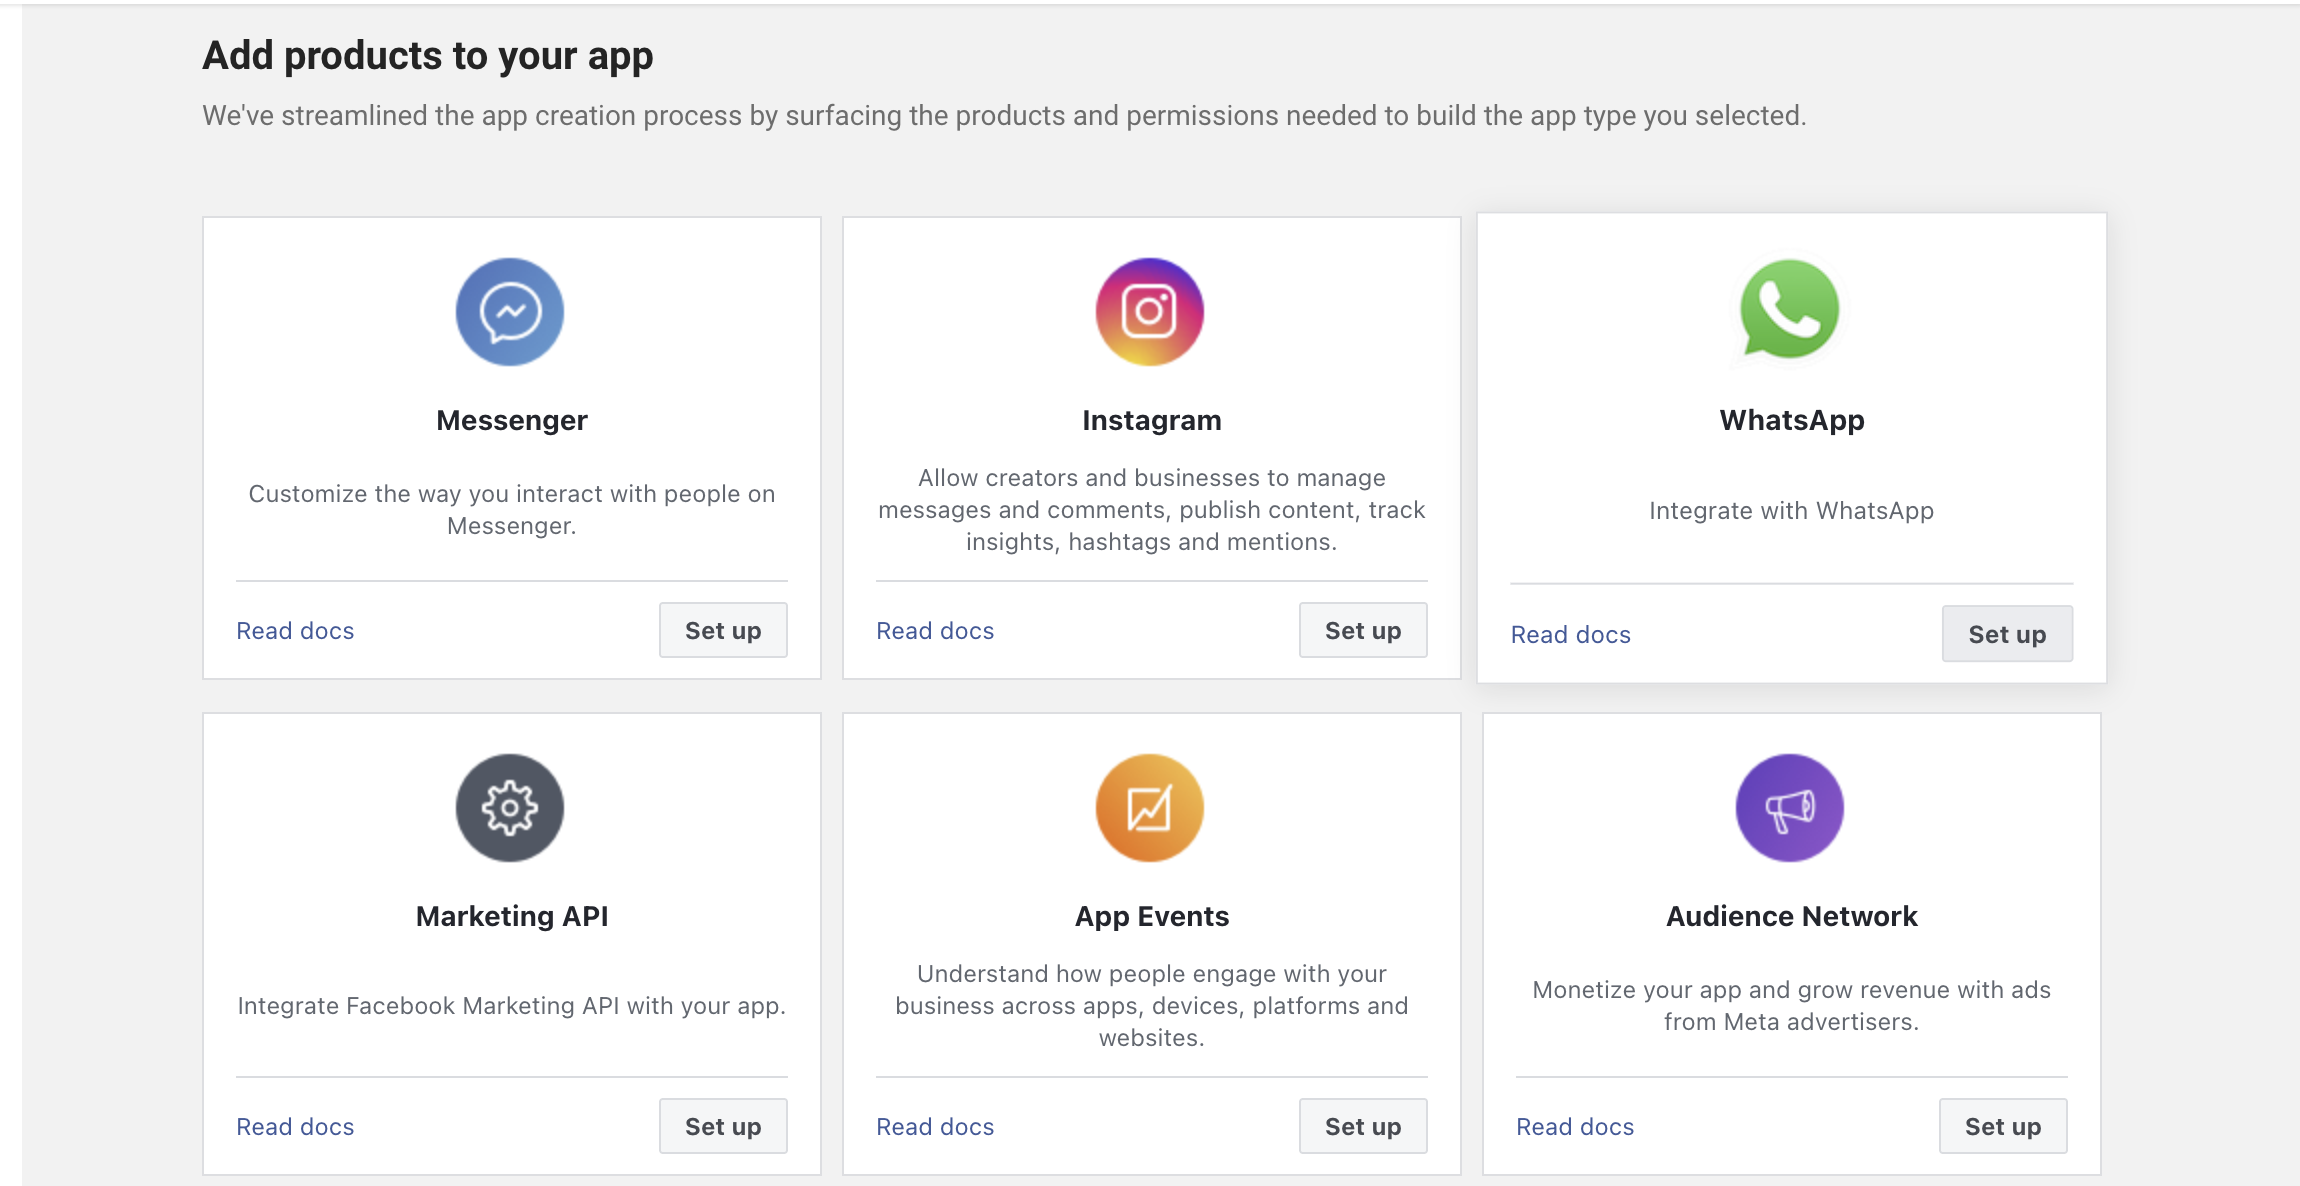Viewport: 2300px width, 1186px height.
Task: Open Marketing API Read docs
Action: 294,1125
